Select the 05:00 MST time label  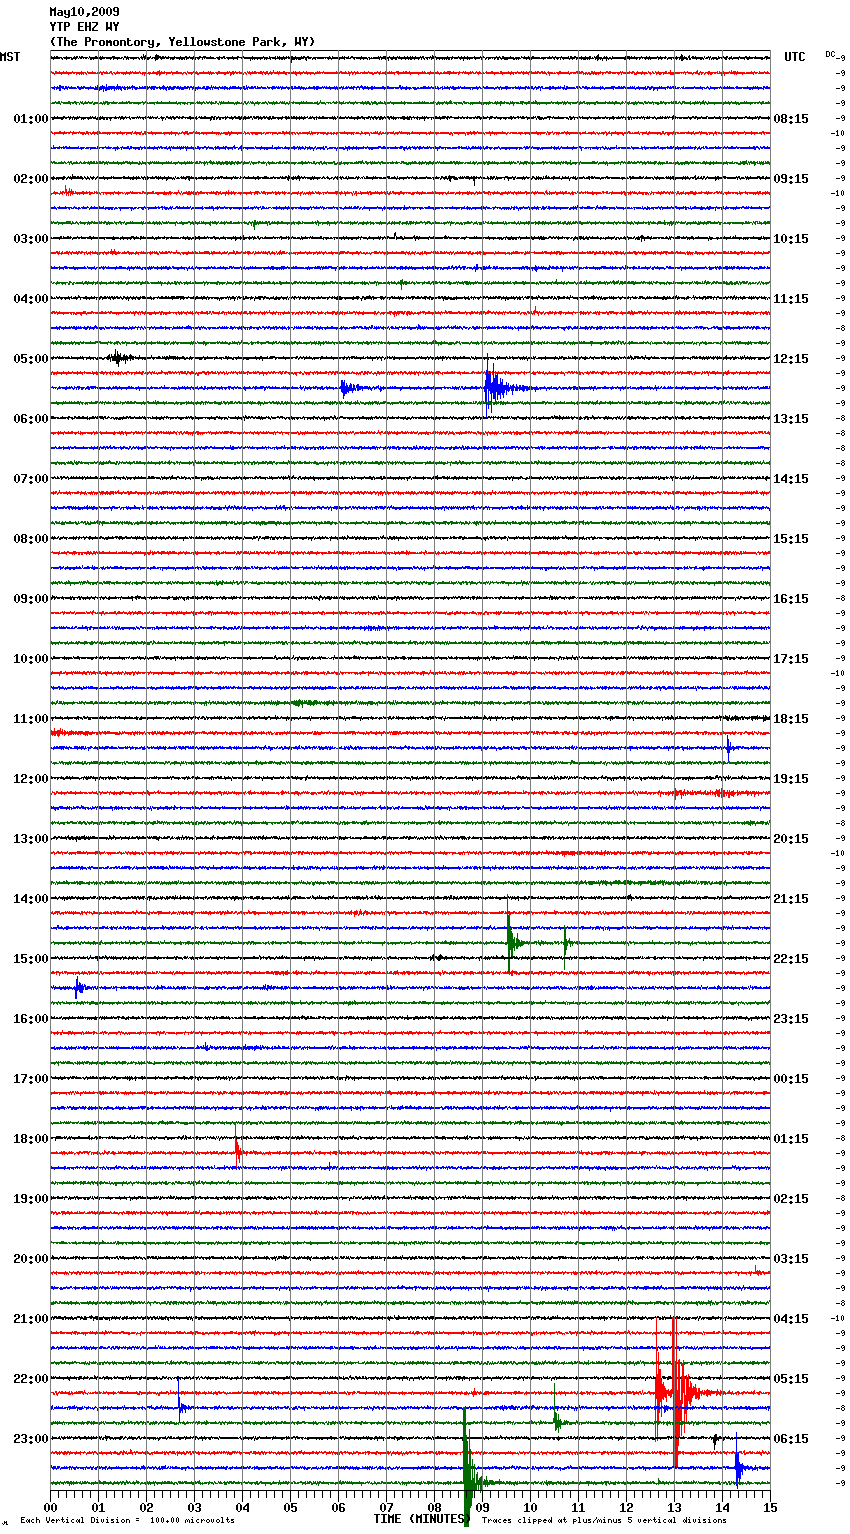31,359
